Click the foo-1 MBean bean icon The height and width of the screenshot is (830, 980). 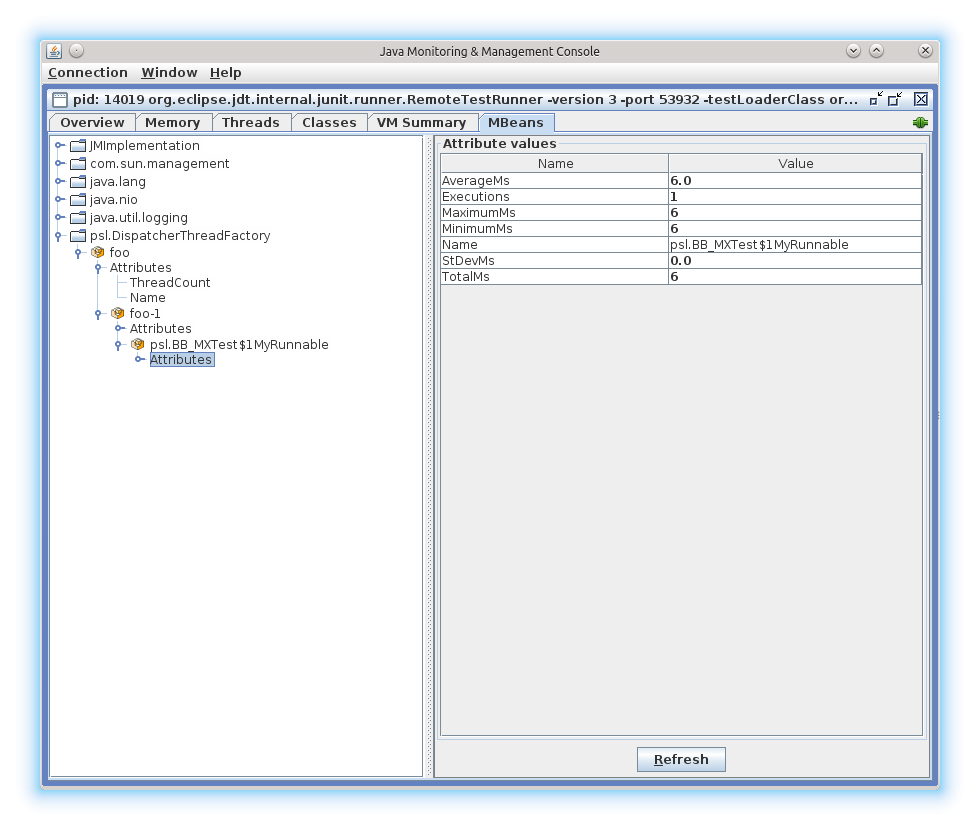pos(118,313)
